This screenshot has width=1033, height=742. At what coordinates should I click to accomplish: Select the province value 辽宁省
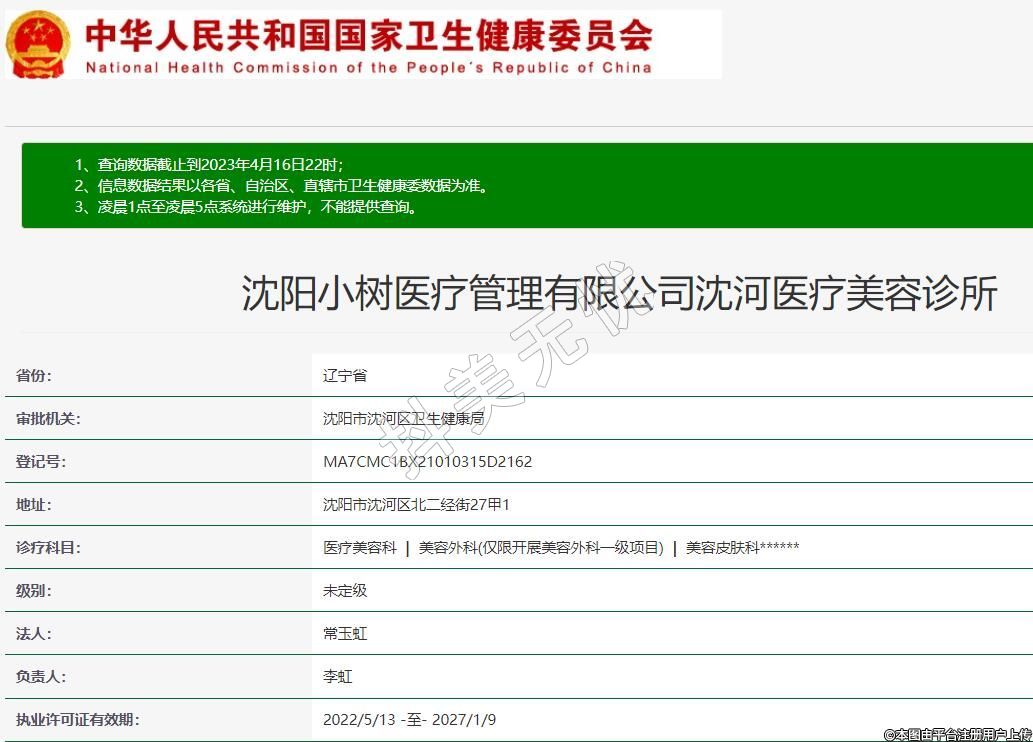(x=345, y=376)
